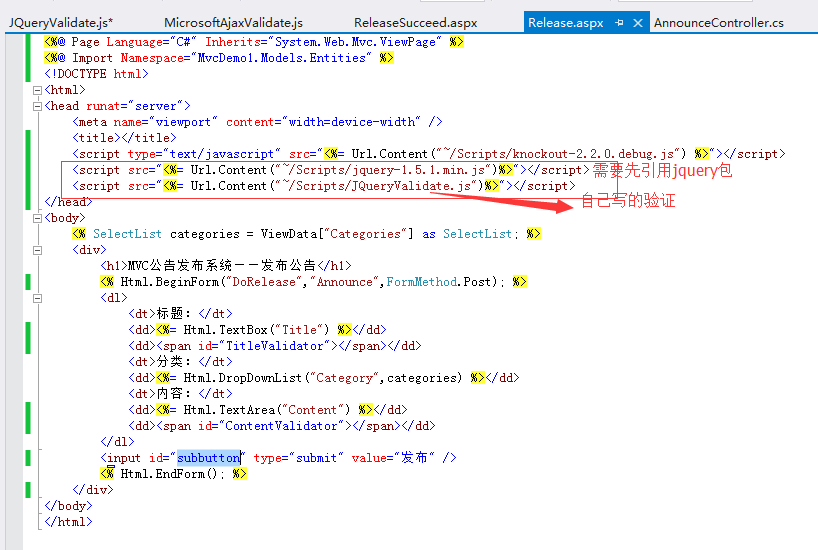Image resolution: width=818 pixels, height=550 pixels.
Task: Click the "标题:" dt label
Action: pos(174,314)
